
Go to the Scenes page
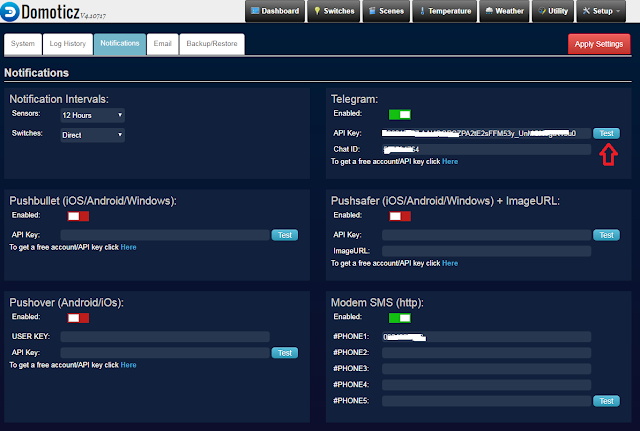coord(386,11)
